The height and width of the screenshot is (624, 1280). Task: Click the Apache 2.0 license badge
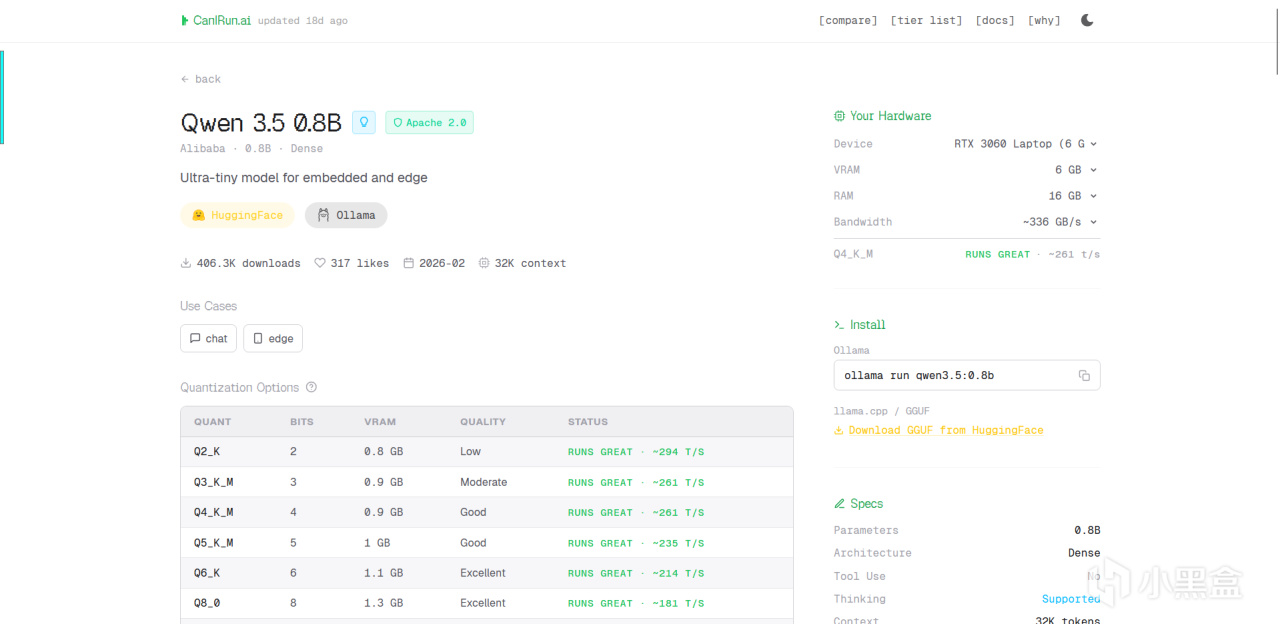pyautogui.click(x=429, y=122)
